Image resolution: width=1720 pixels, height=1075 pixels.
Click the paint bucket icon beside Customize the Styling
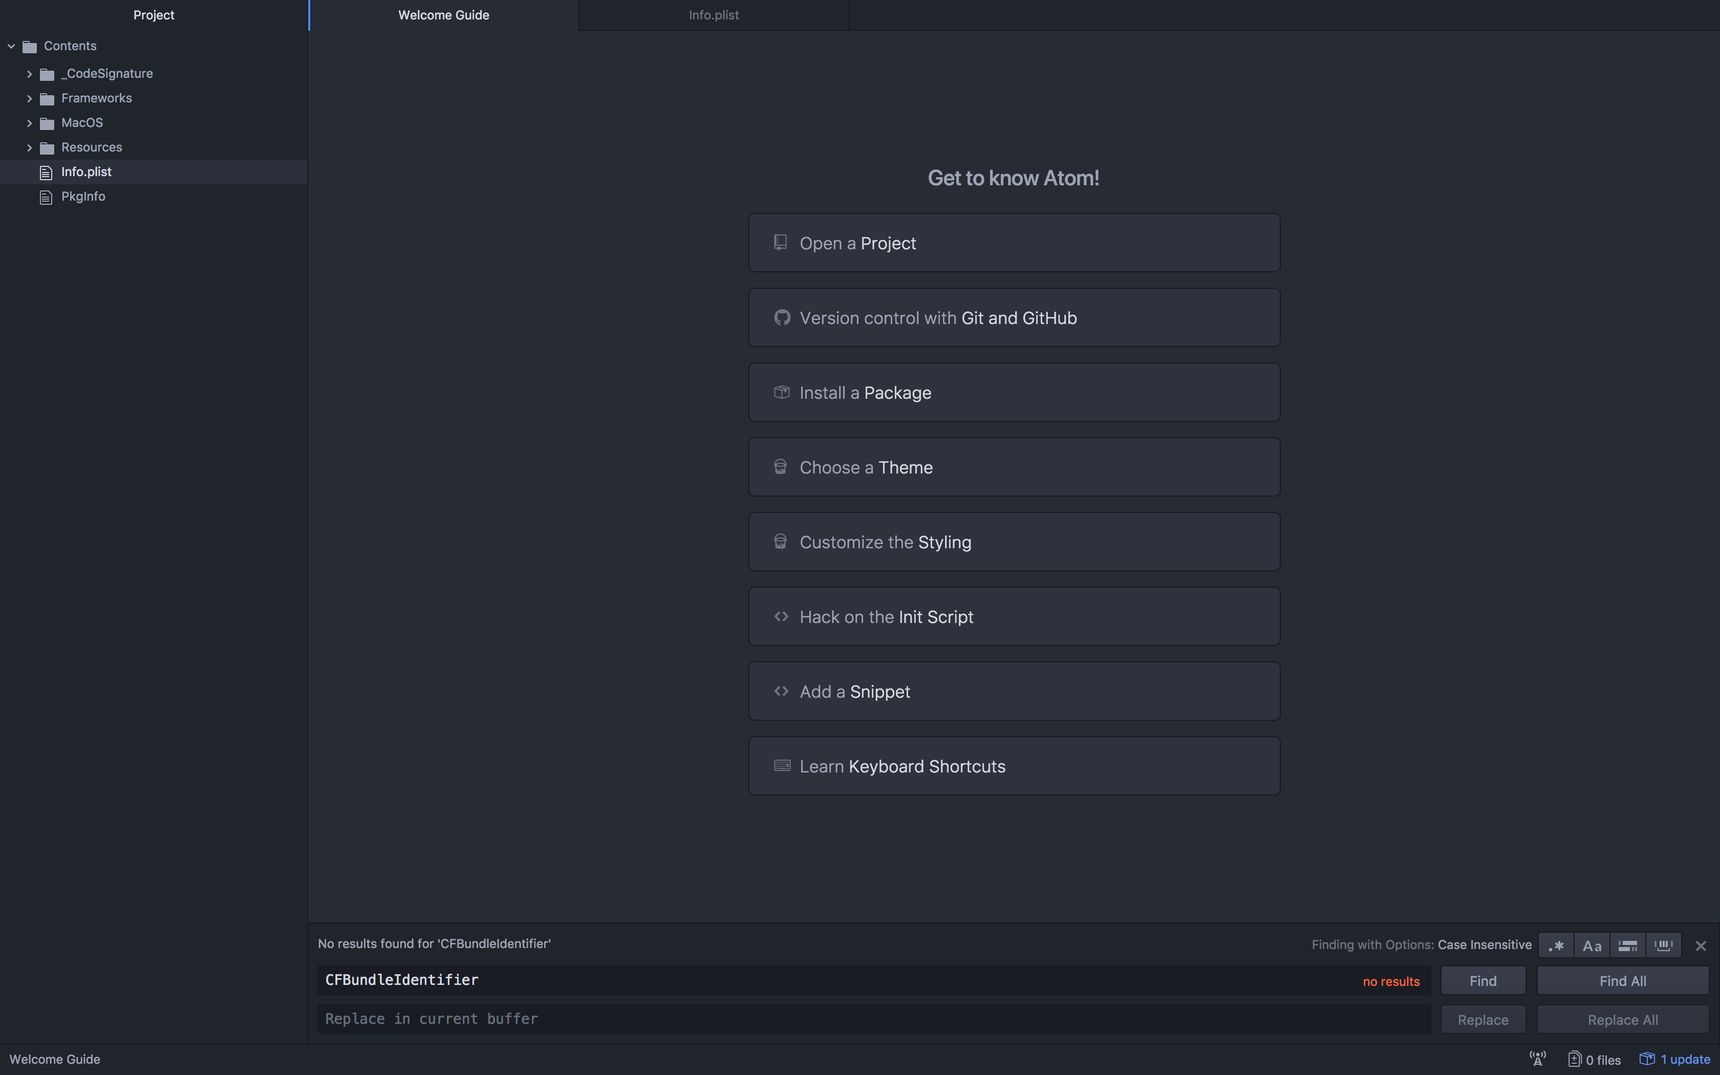point(780,541)
